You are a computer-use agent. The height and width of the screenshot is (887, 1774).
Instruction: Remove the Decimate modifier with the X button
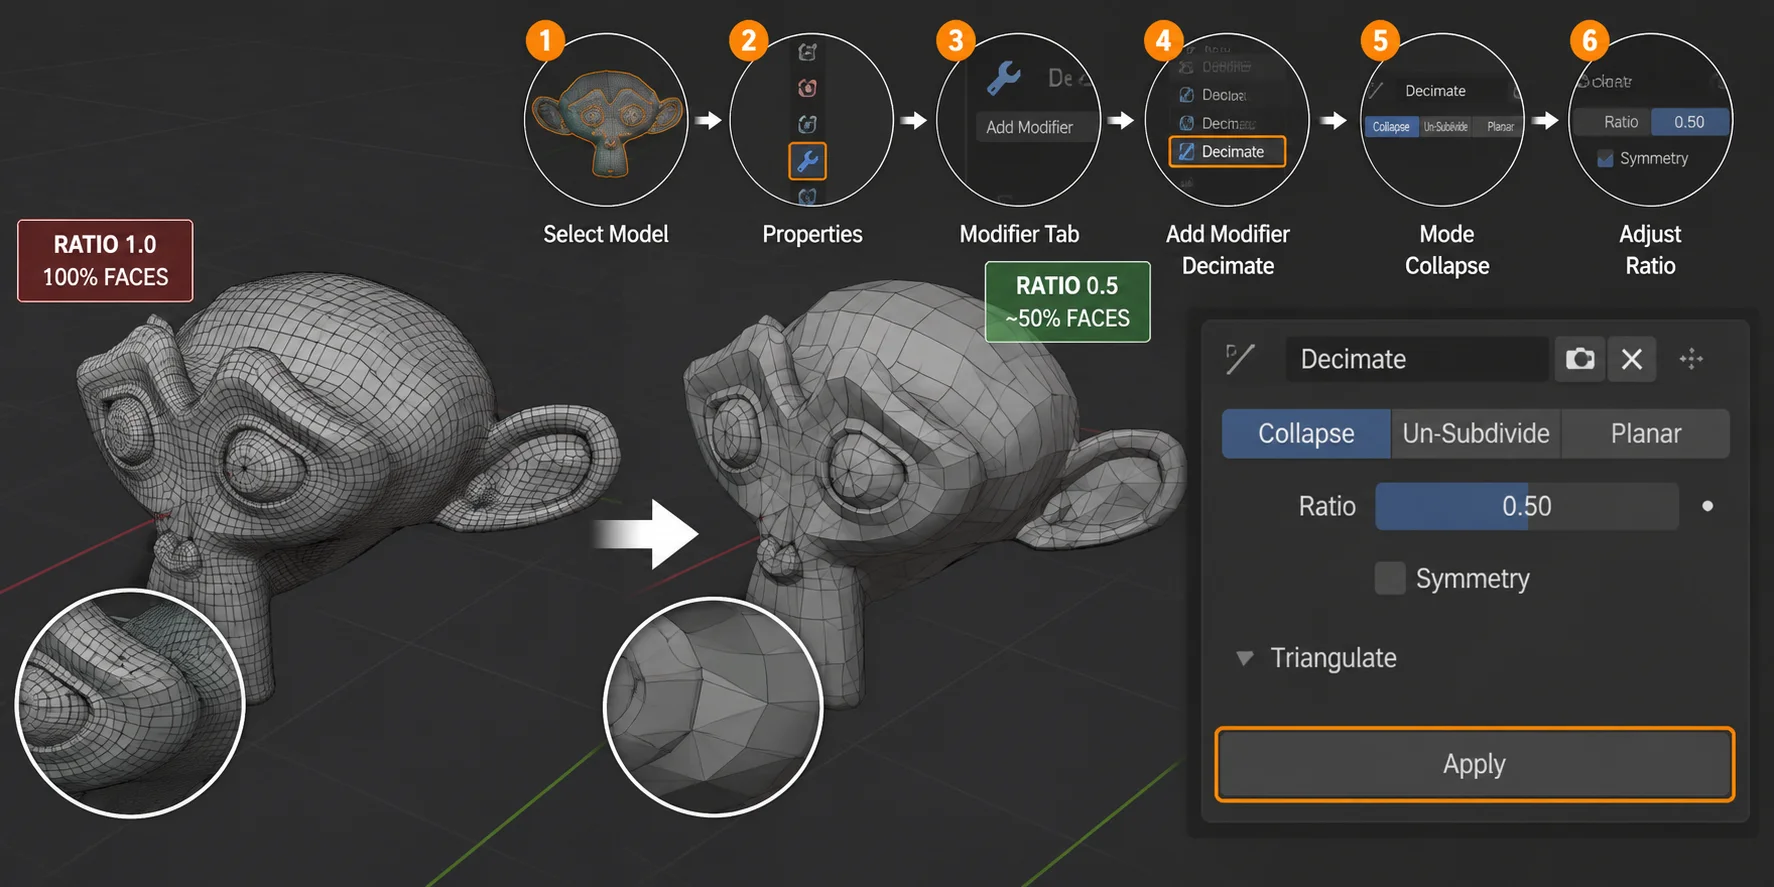[1632, 359]
